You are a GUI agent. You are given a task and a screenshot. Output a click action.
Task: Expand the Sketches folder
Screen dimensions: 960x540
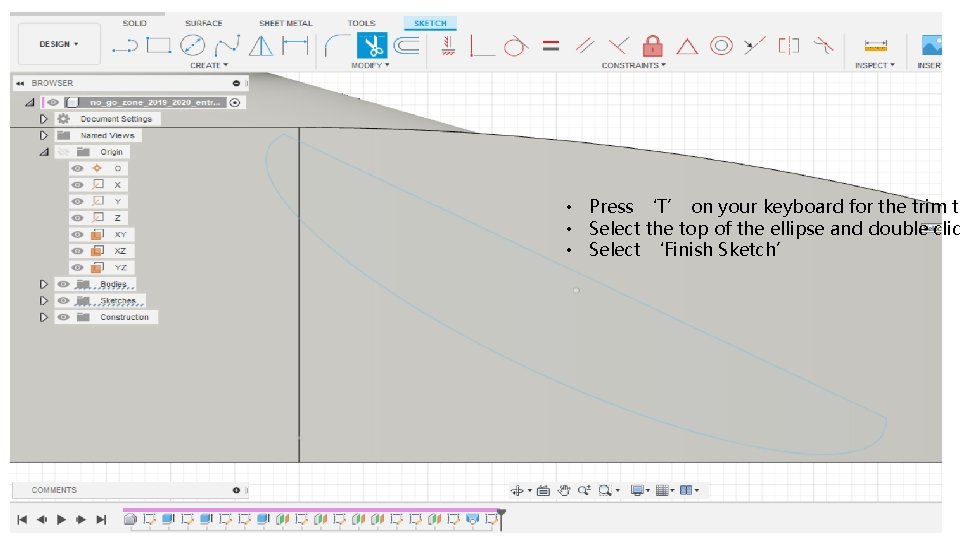43,301
